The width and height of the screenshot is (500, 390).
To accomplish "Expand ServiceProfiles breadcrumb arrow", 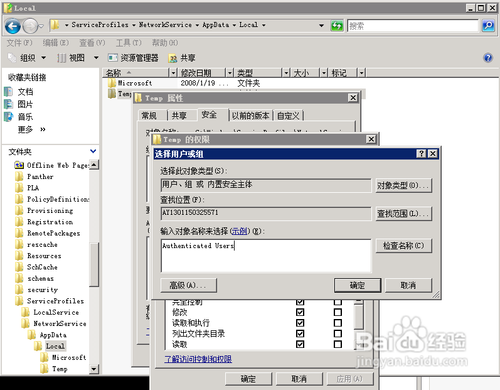I will coord(133,25).
